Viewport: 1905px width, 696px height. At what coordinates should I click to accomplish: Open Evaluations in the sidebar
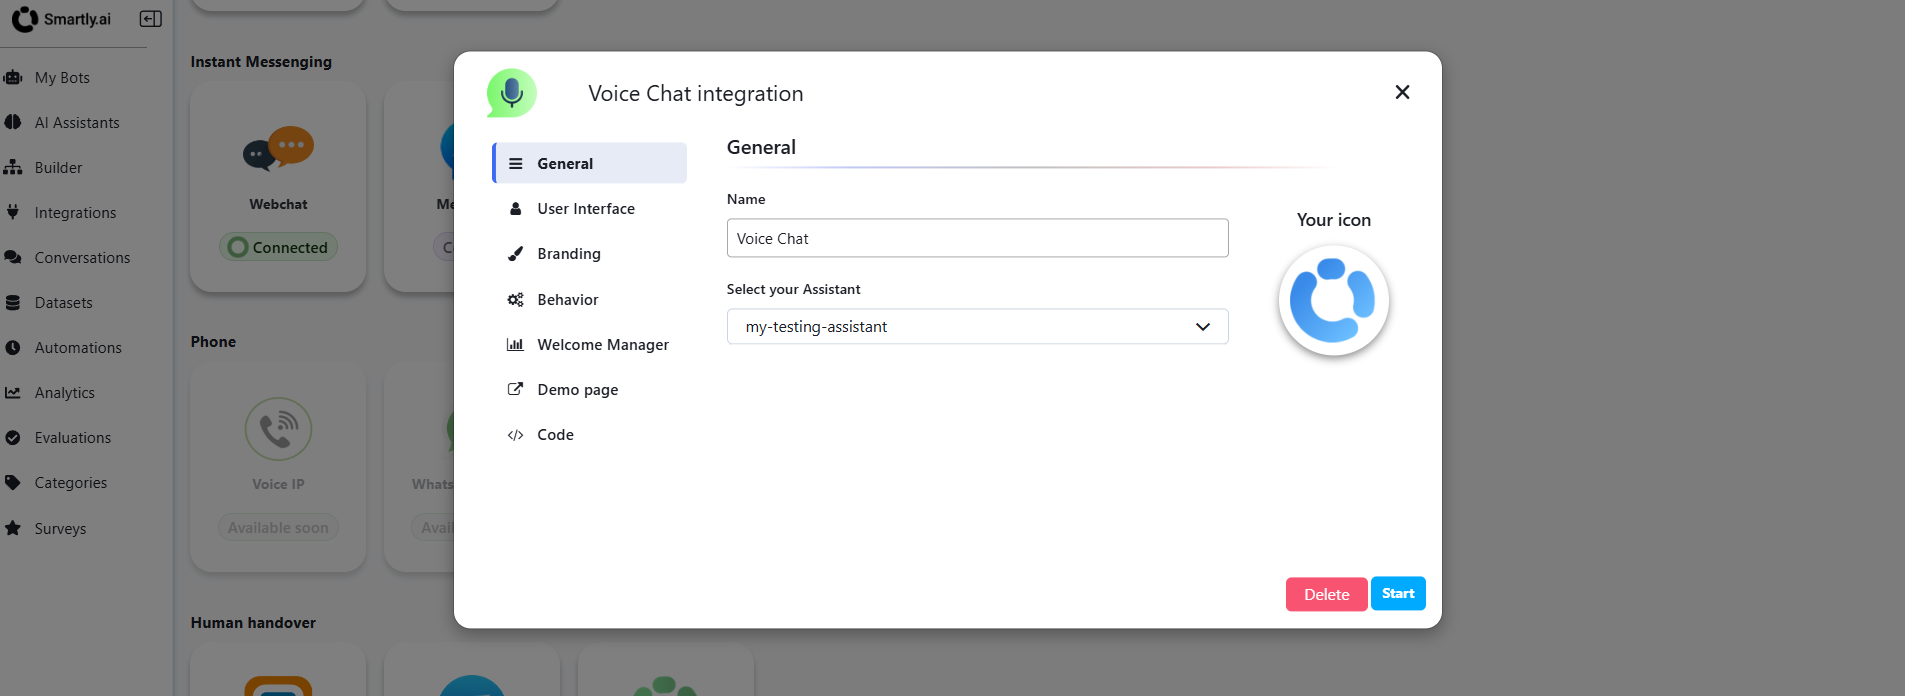click(x=72, y=438)
